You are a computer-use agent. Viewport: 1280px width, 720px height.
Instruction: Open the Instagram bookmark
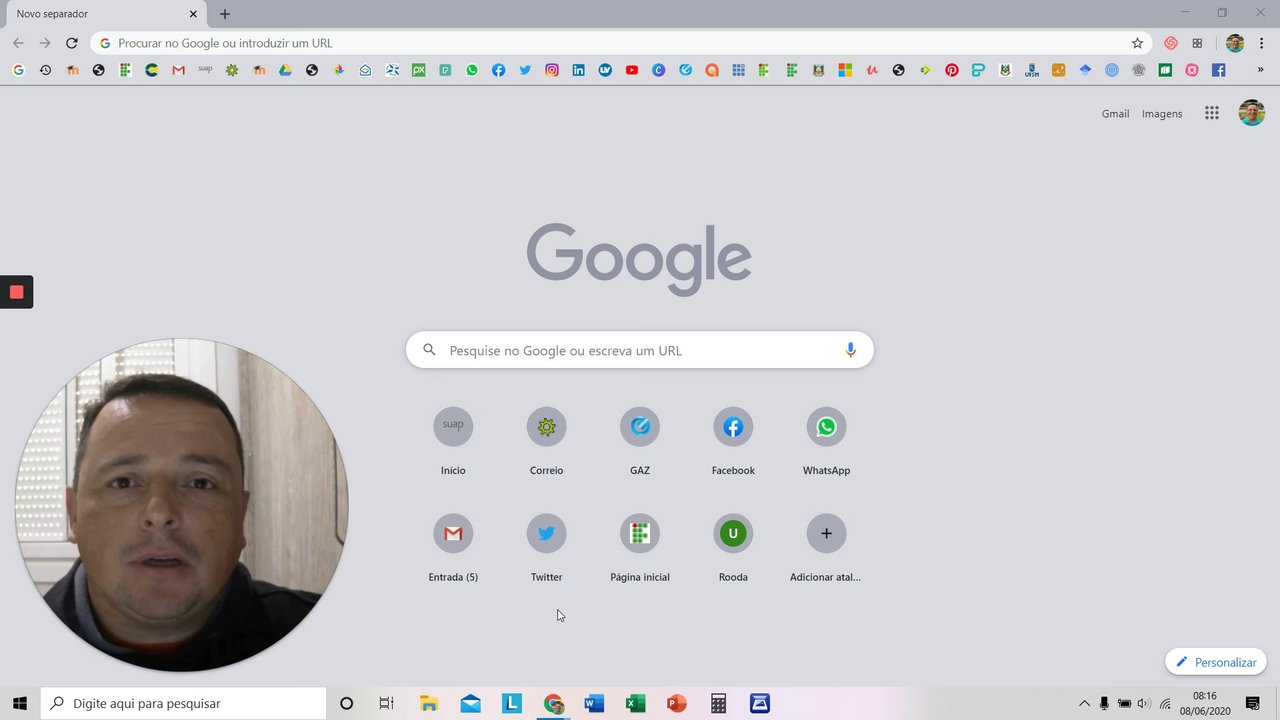552,70
